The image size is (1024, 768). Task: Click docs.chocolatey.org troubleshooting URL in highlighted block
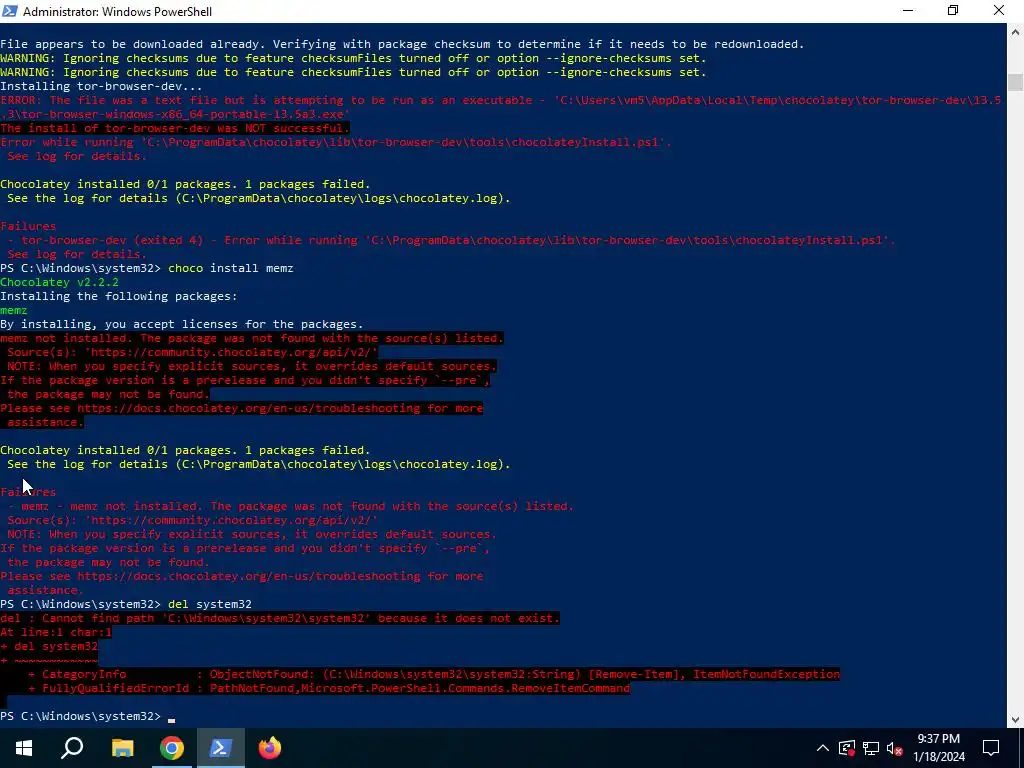coord(249,408)
